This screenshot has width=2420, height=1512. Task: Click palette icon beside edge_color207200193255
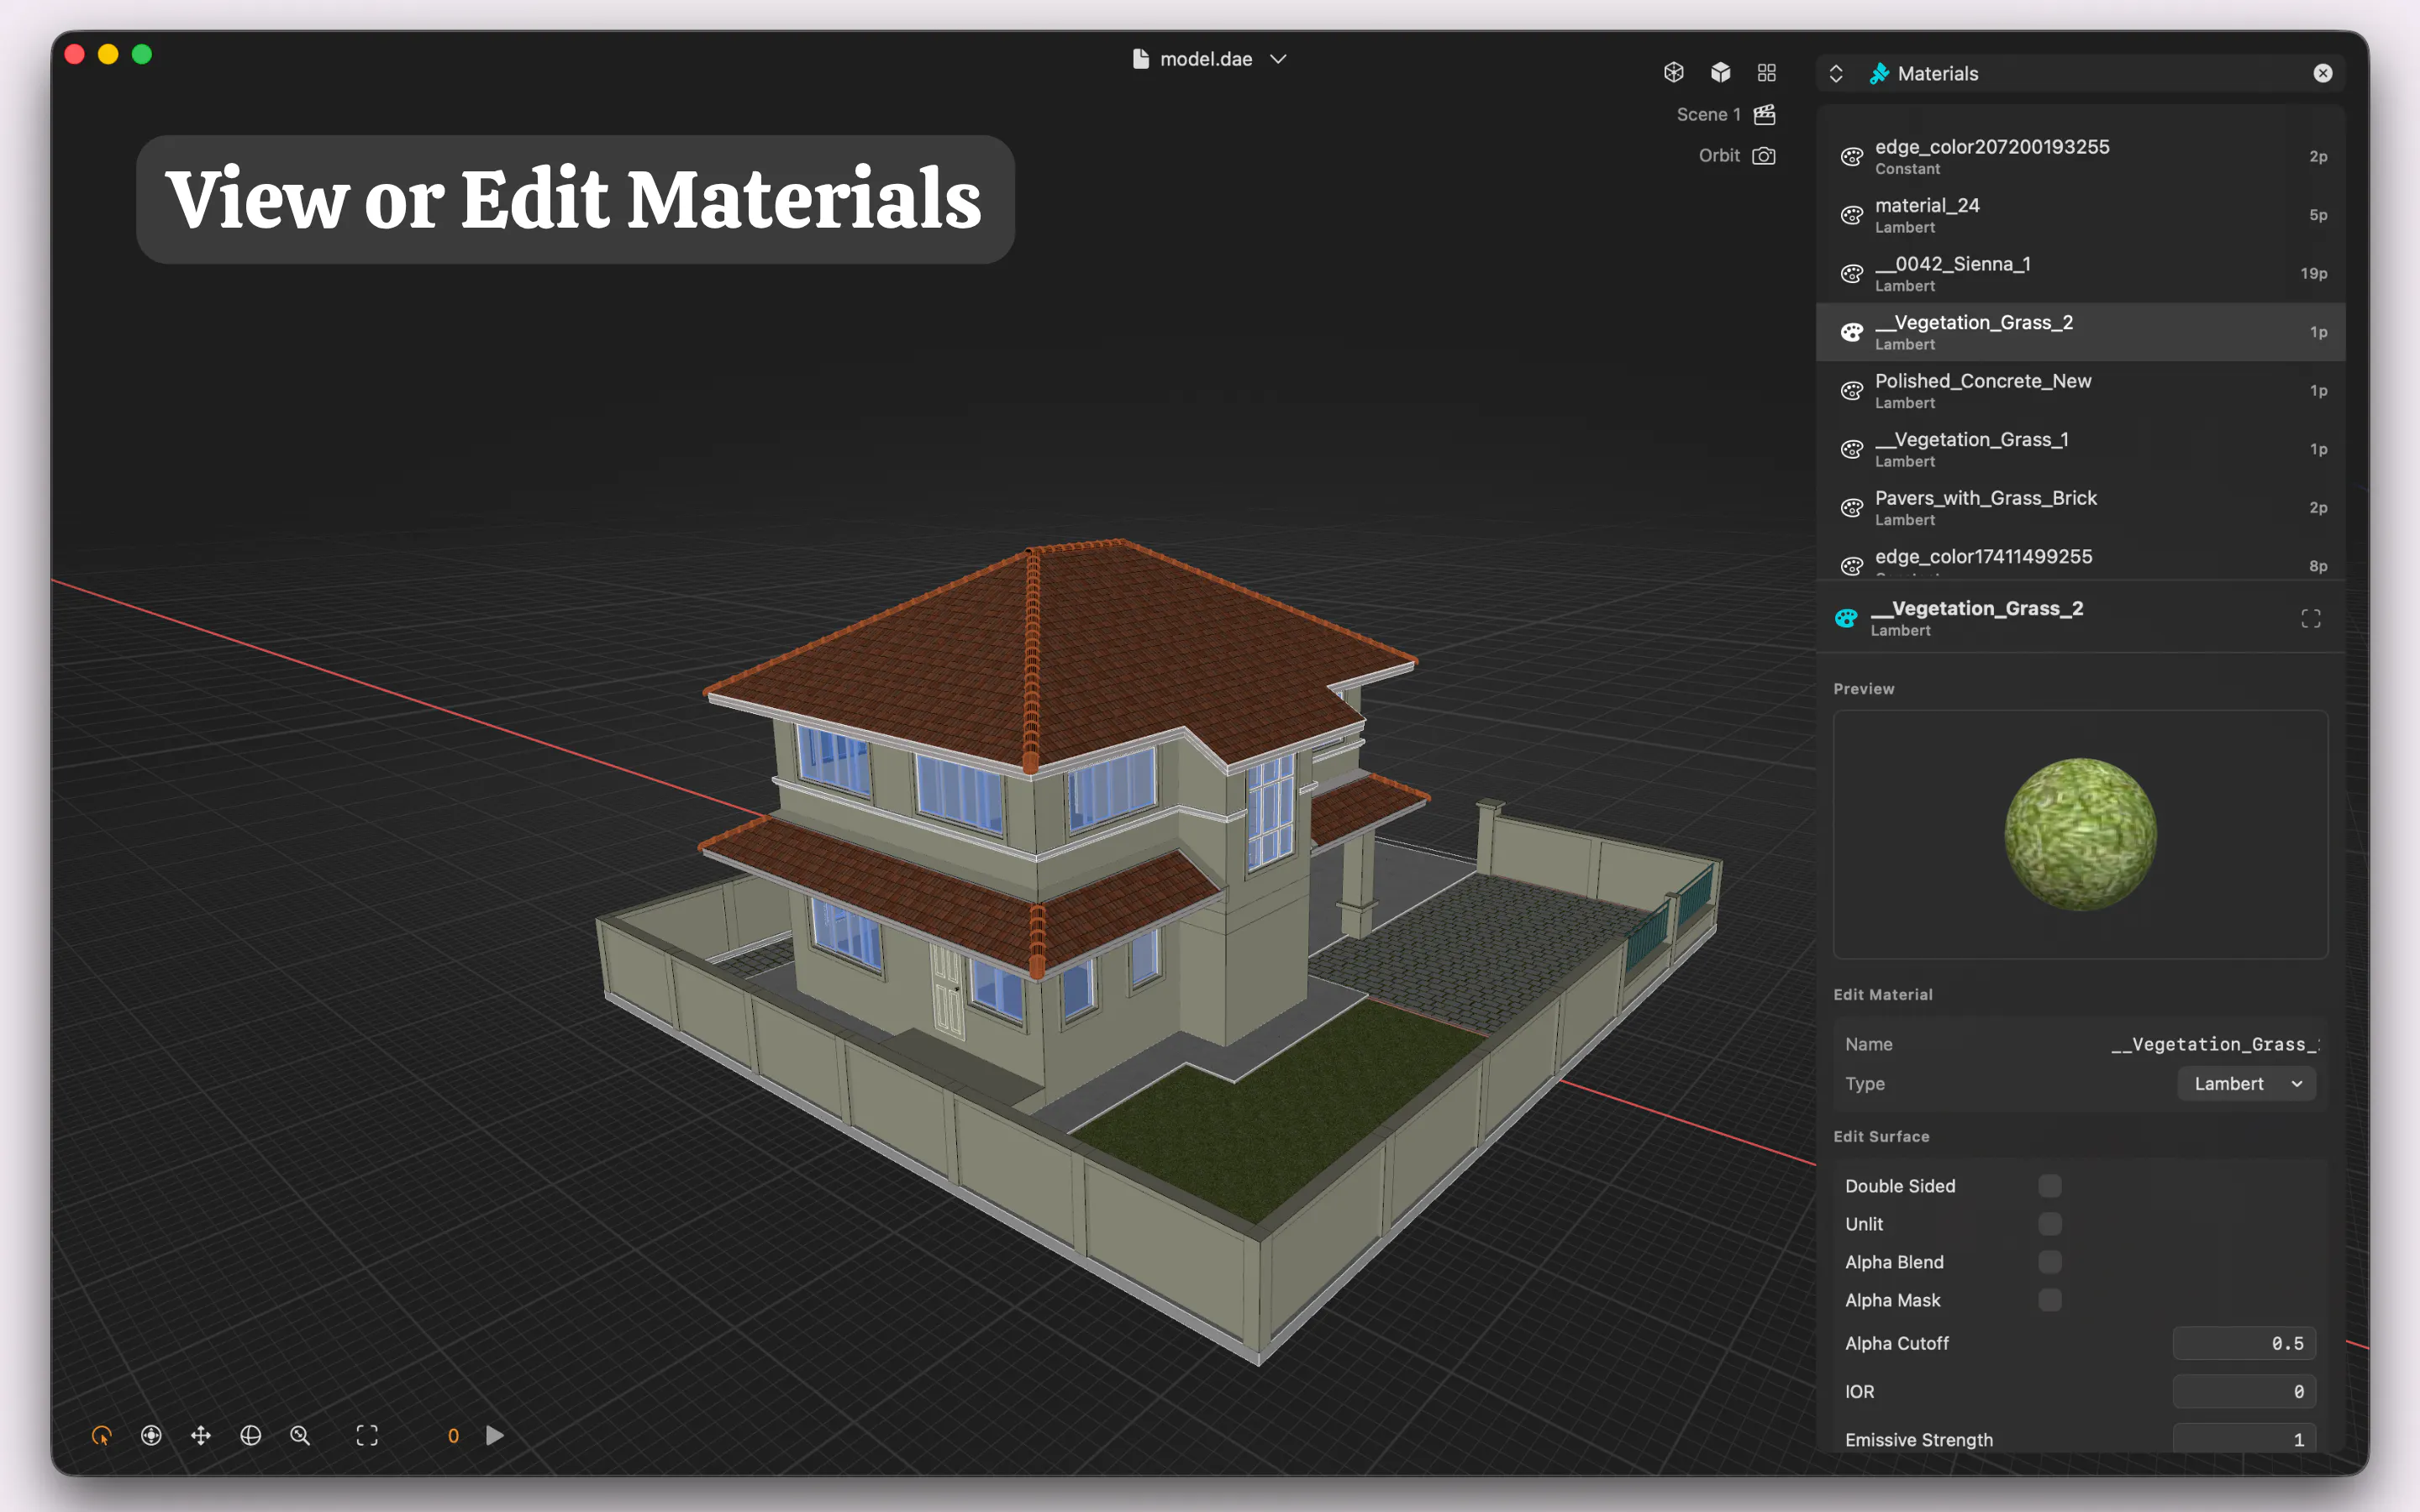(1852, 156)
